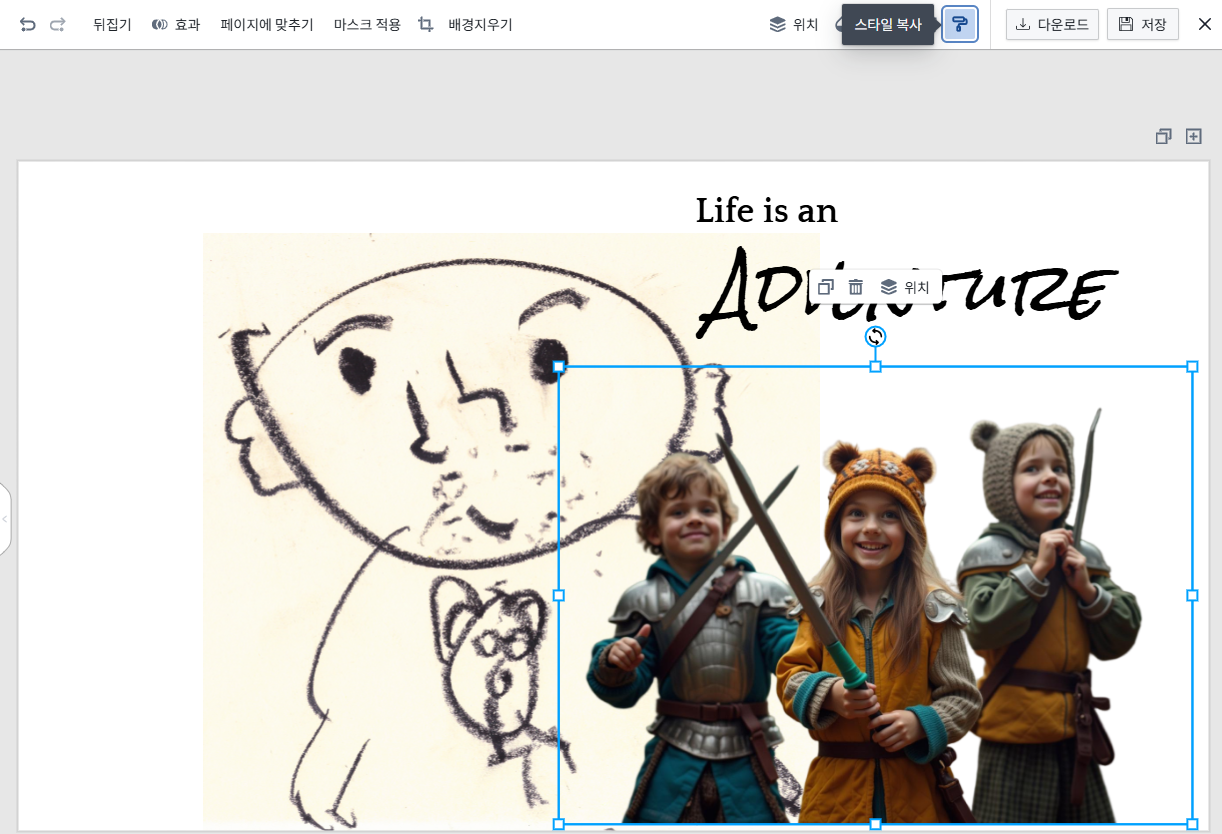Click 배경지우기 background remover
This screenshot has height=834, width=1222.
(480, 24)
